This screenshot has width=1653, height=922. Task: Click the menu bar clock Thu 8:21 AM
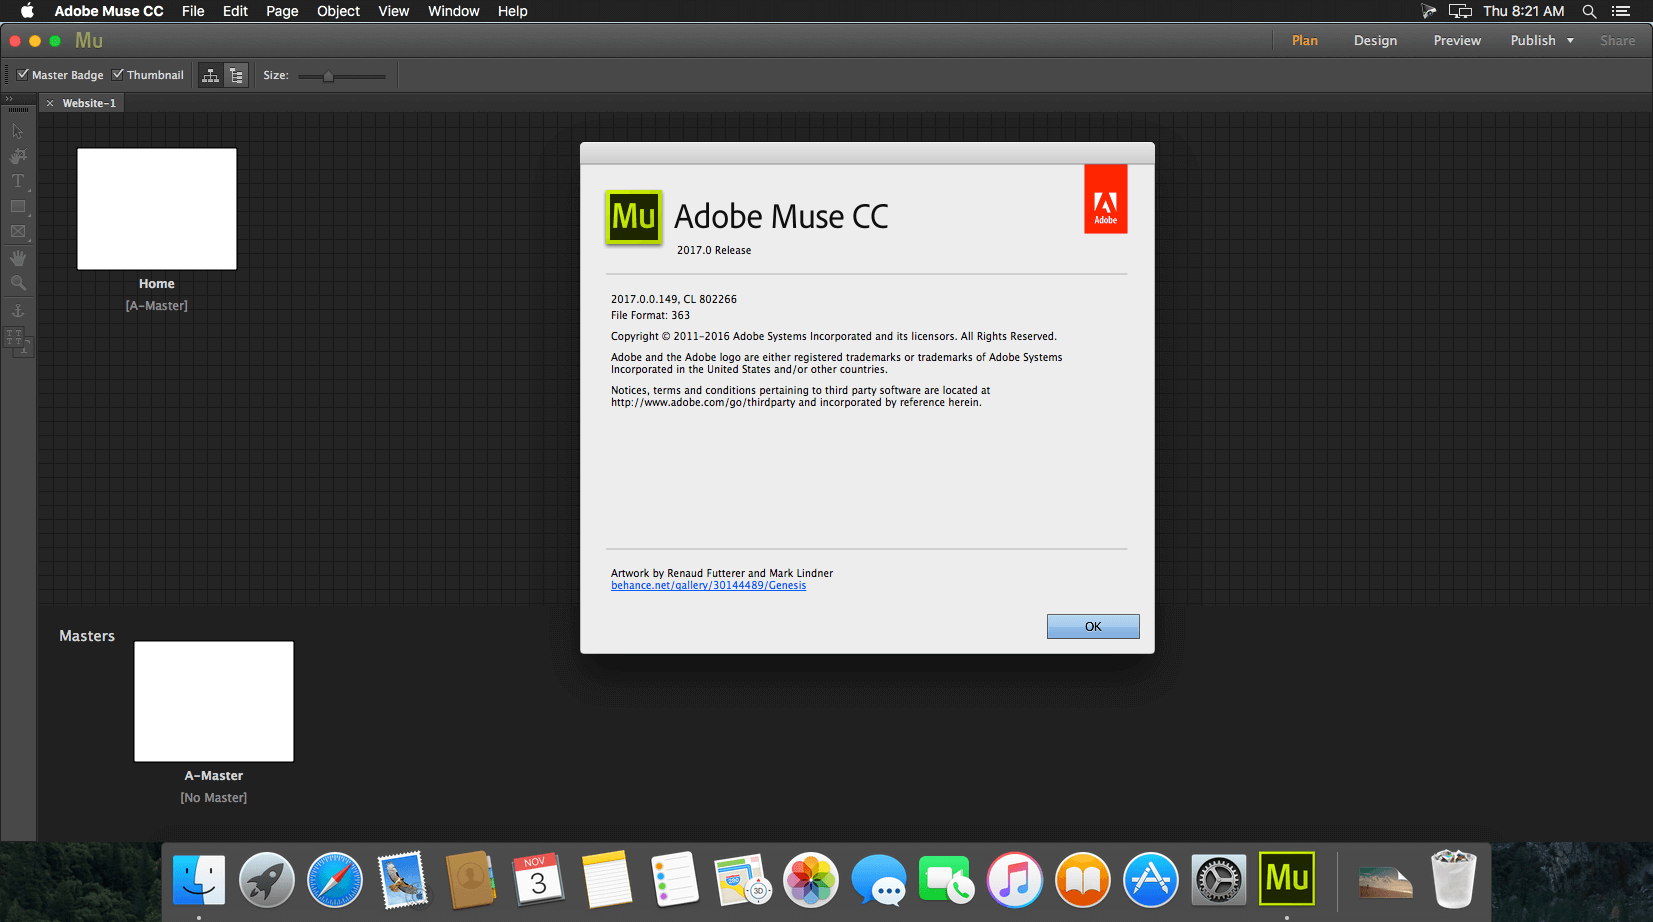pos(1524,11)
